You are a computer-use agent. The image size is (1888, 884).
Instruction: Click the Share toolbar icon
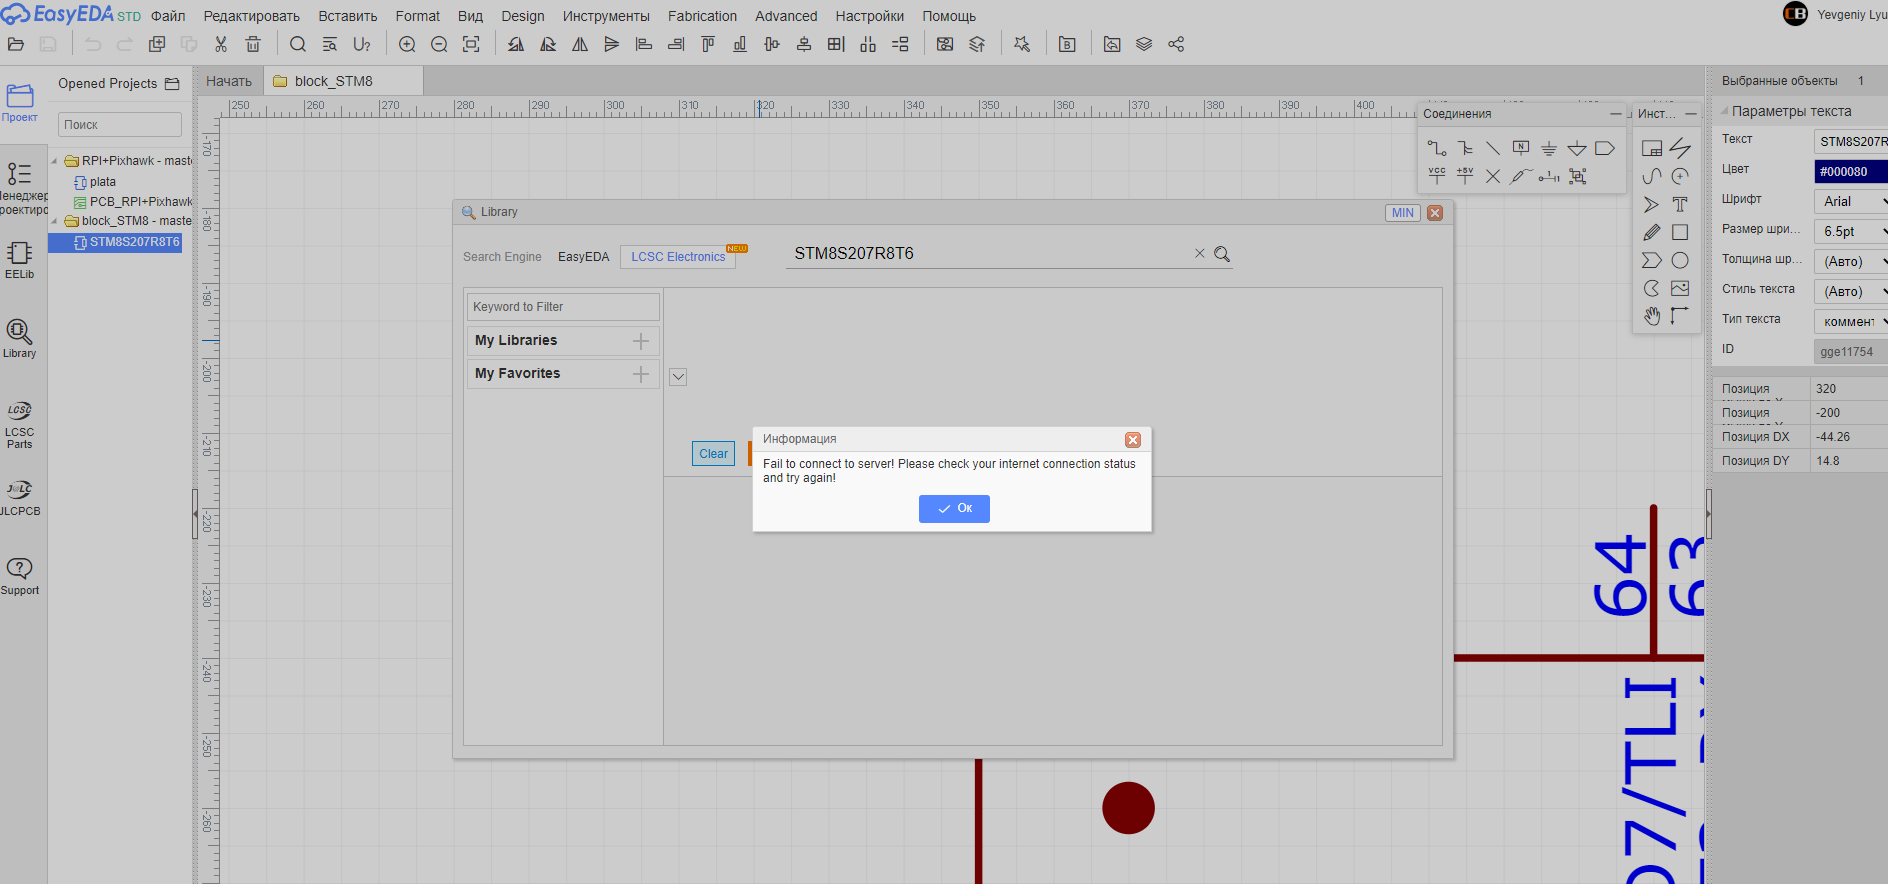[1176, 44]
